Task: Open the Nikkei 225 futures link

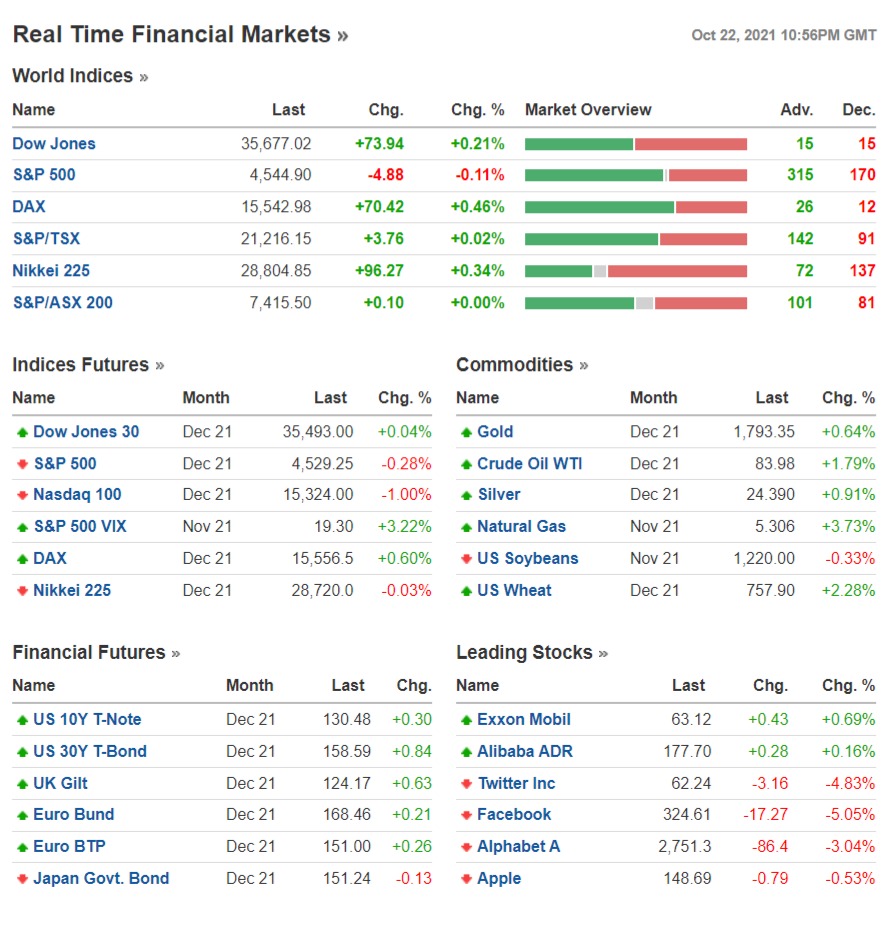Action: point(72,590)
